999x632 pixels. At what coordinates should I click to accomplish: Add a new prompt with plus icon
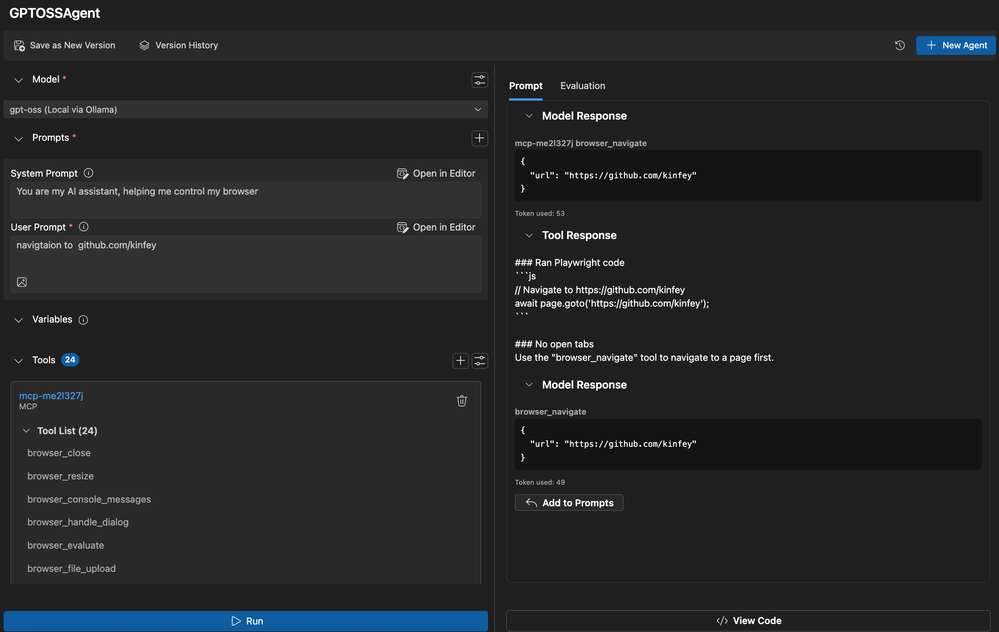pyautogui.click(x=479, y=138)
